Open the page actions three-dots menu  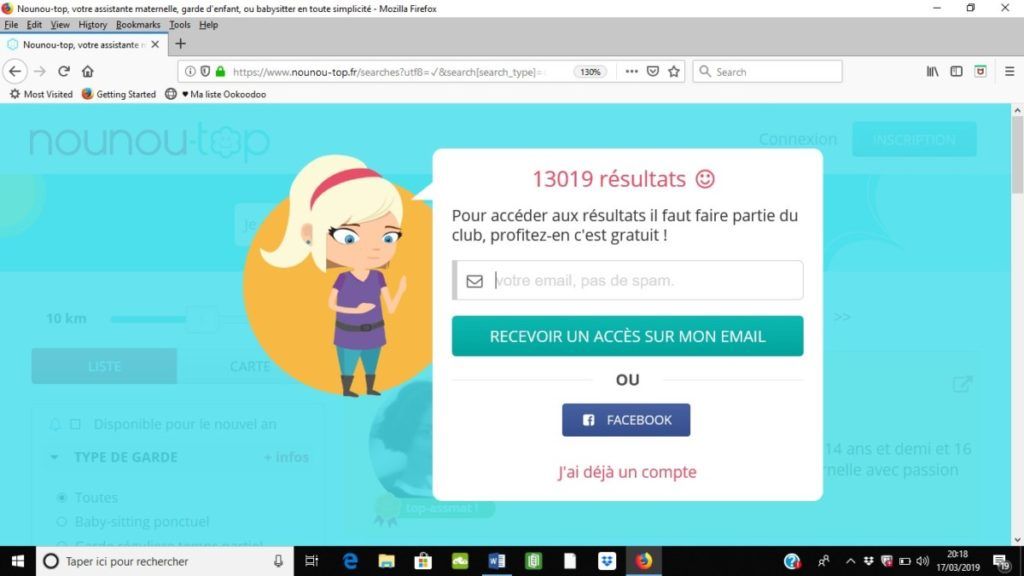click(631, 71)
